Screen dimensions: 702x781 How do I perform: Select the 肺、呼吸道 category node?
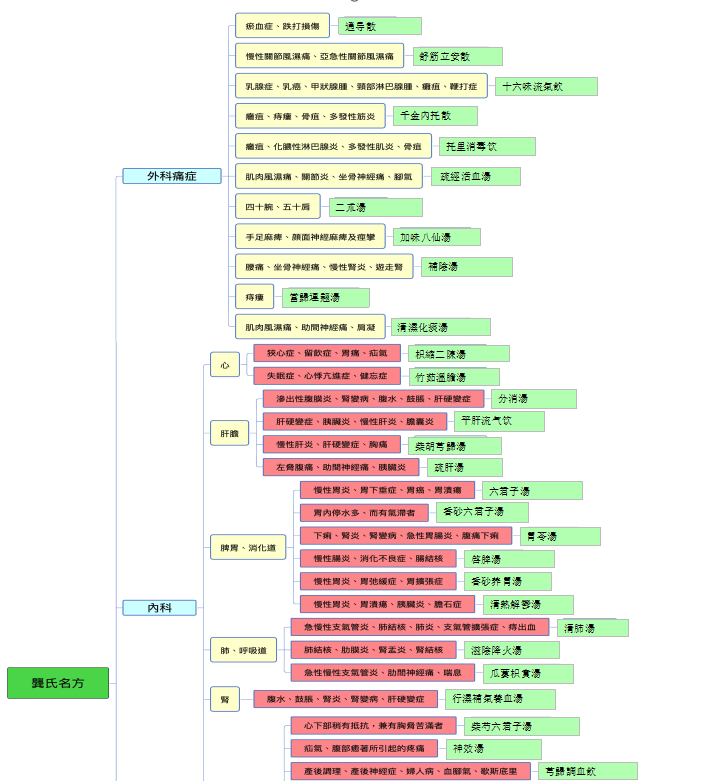point(243,651)
